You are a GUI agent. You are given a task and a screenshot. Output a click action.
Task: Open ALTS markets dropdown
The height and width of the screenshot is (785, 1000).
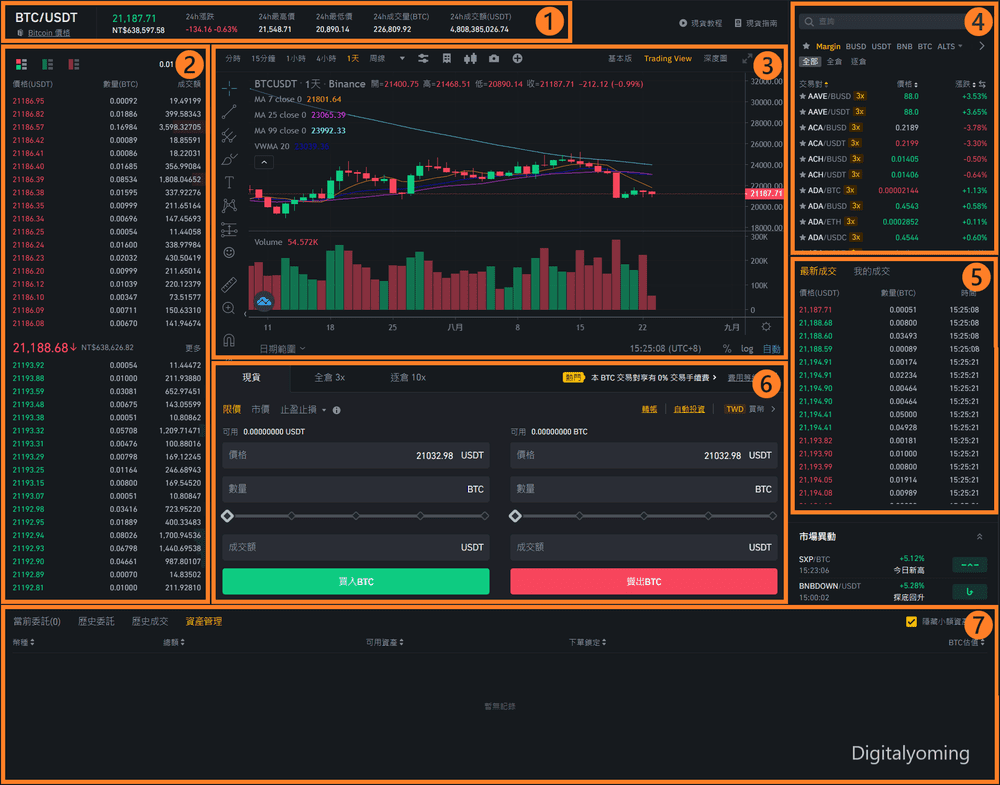tap(950, 46)
